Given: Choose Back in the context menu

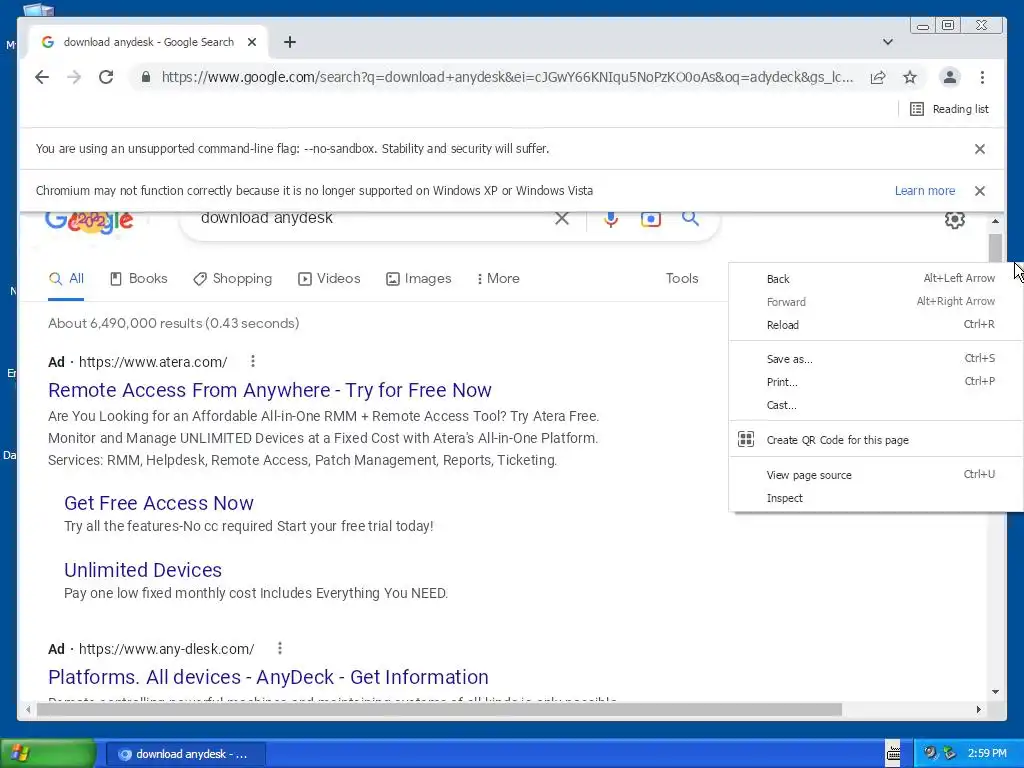Looking at the screenshot, I should pyautogui.click(x=876, y=279).
